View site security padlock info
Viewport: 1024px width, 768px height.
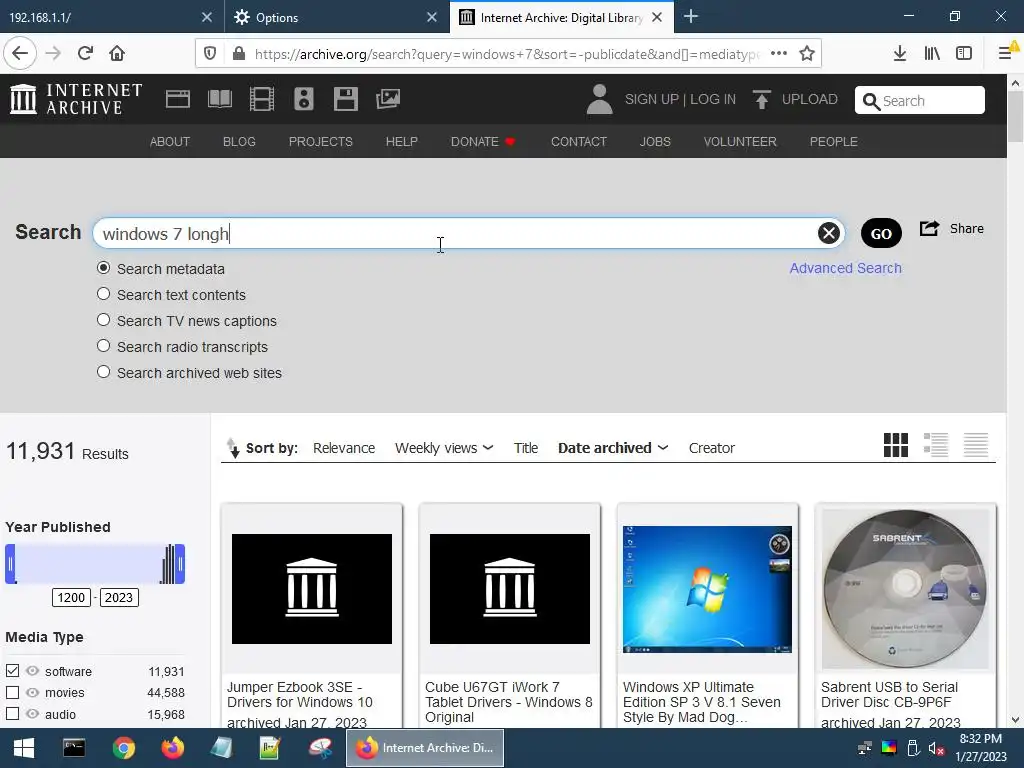click(x=239, y=54)
